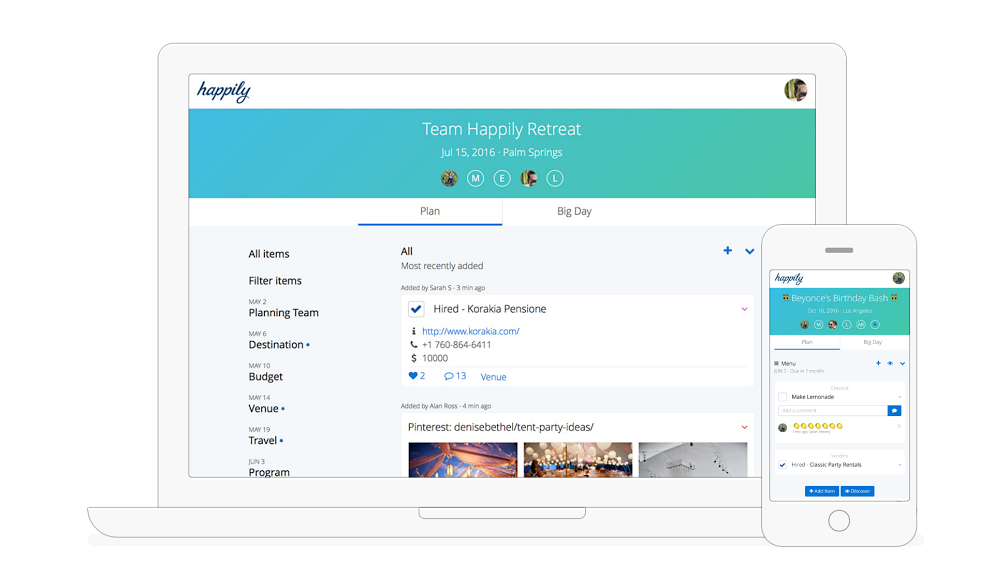Click the info icon beside the korakia link

413,331
